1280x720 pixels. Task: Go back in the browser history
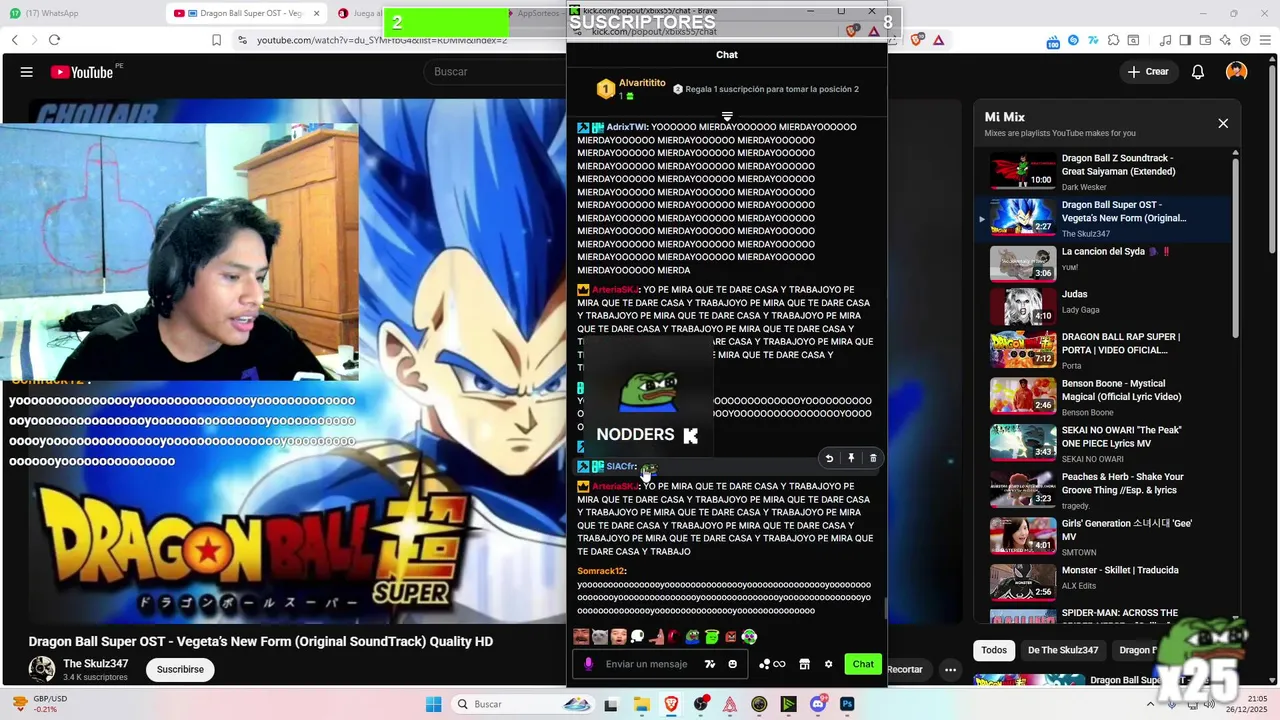(14, 40)
